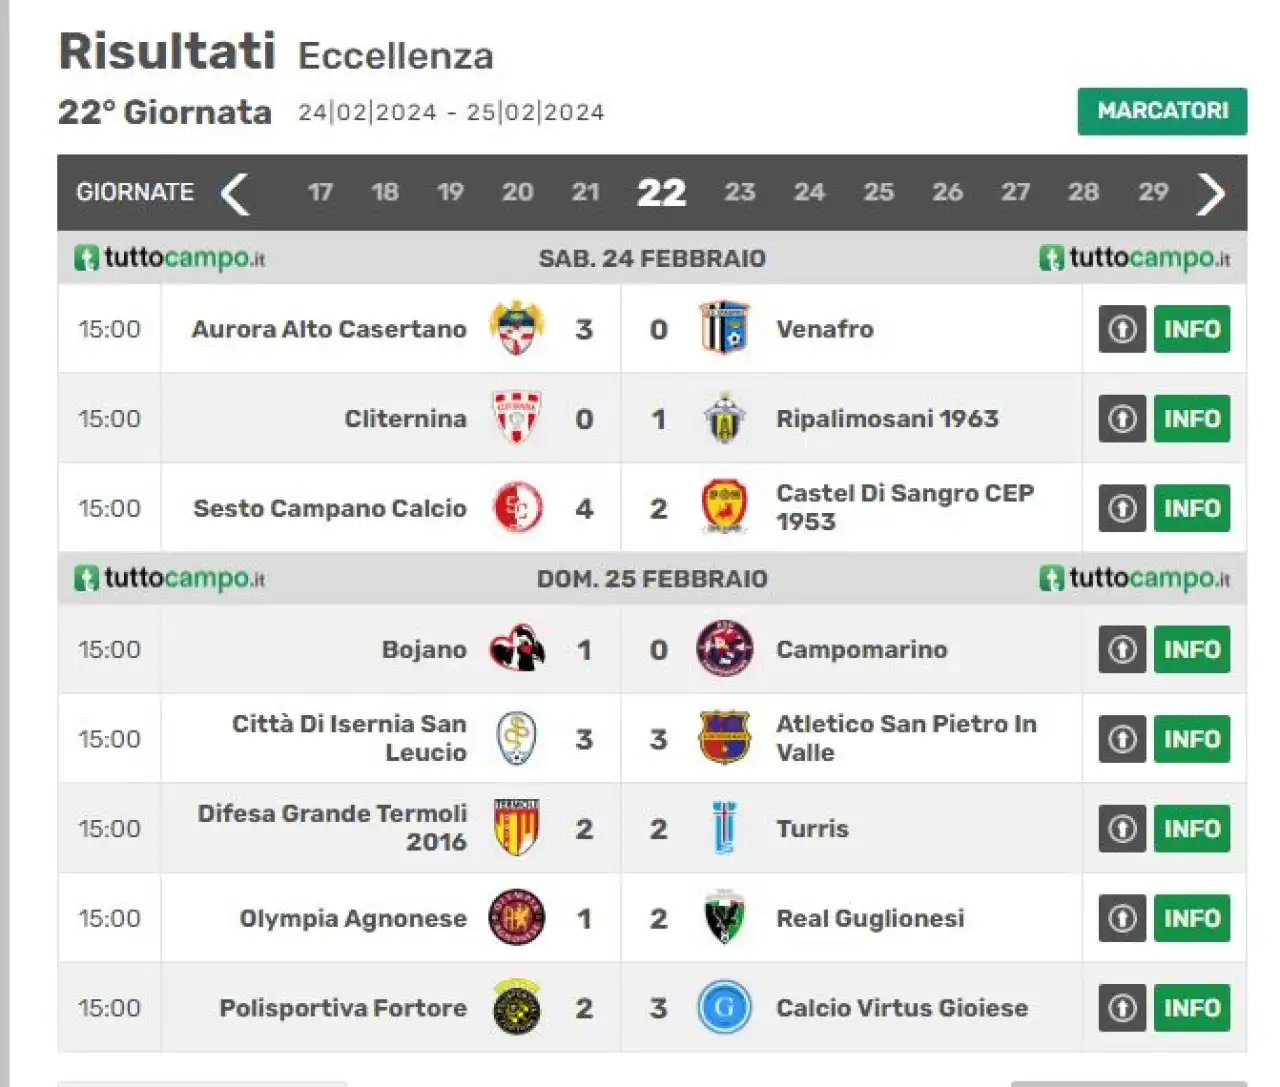Open the Aurora Alto Casertano team crest

tap(516, 329)
